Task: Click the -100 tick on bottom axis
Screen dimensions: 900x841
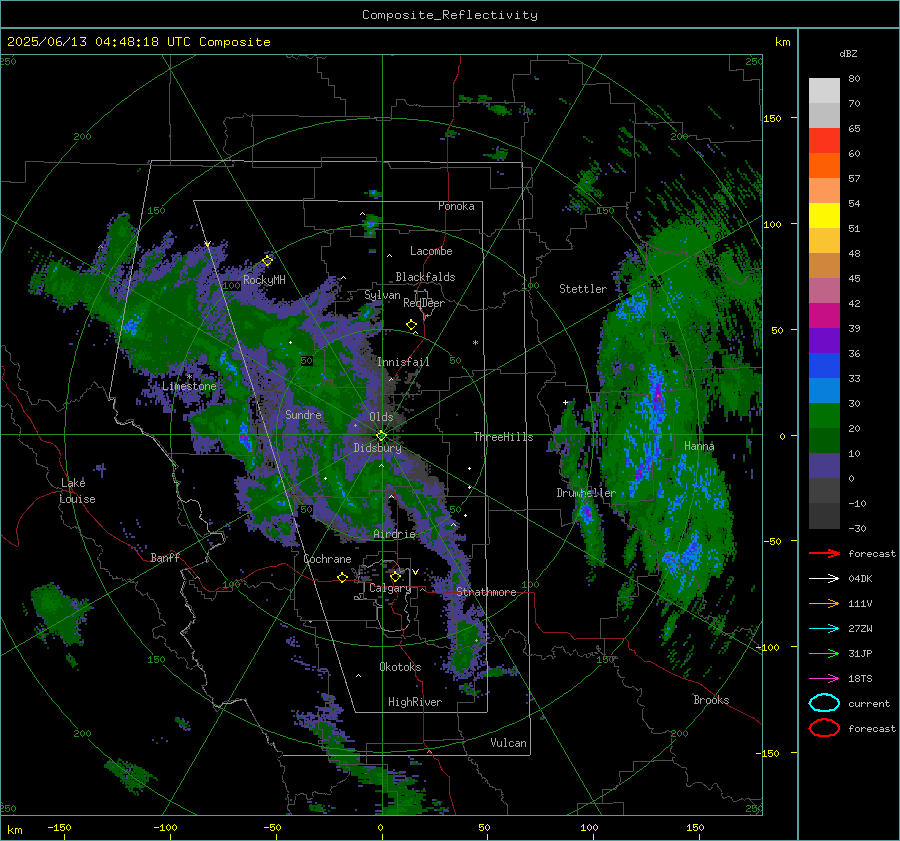Action: point(165,827)
